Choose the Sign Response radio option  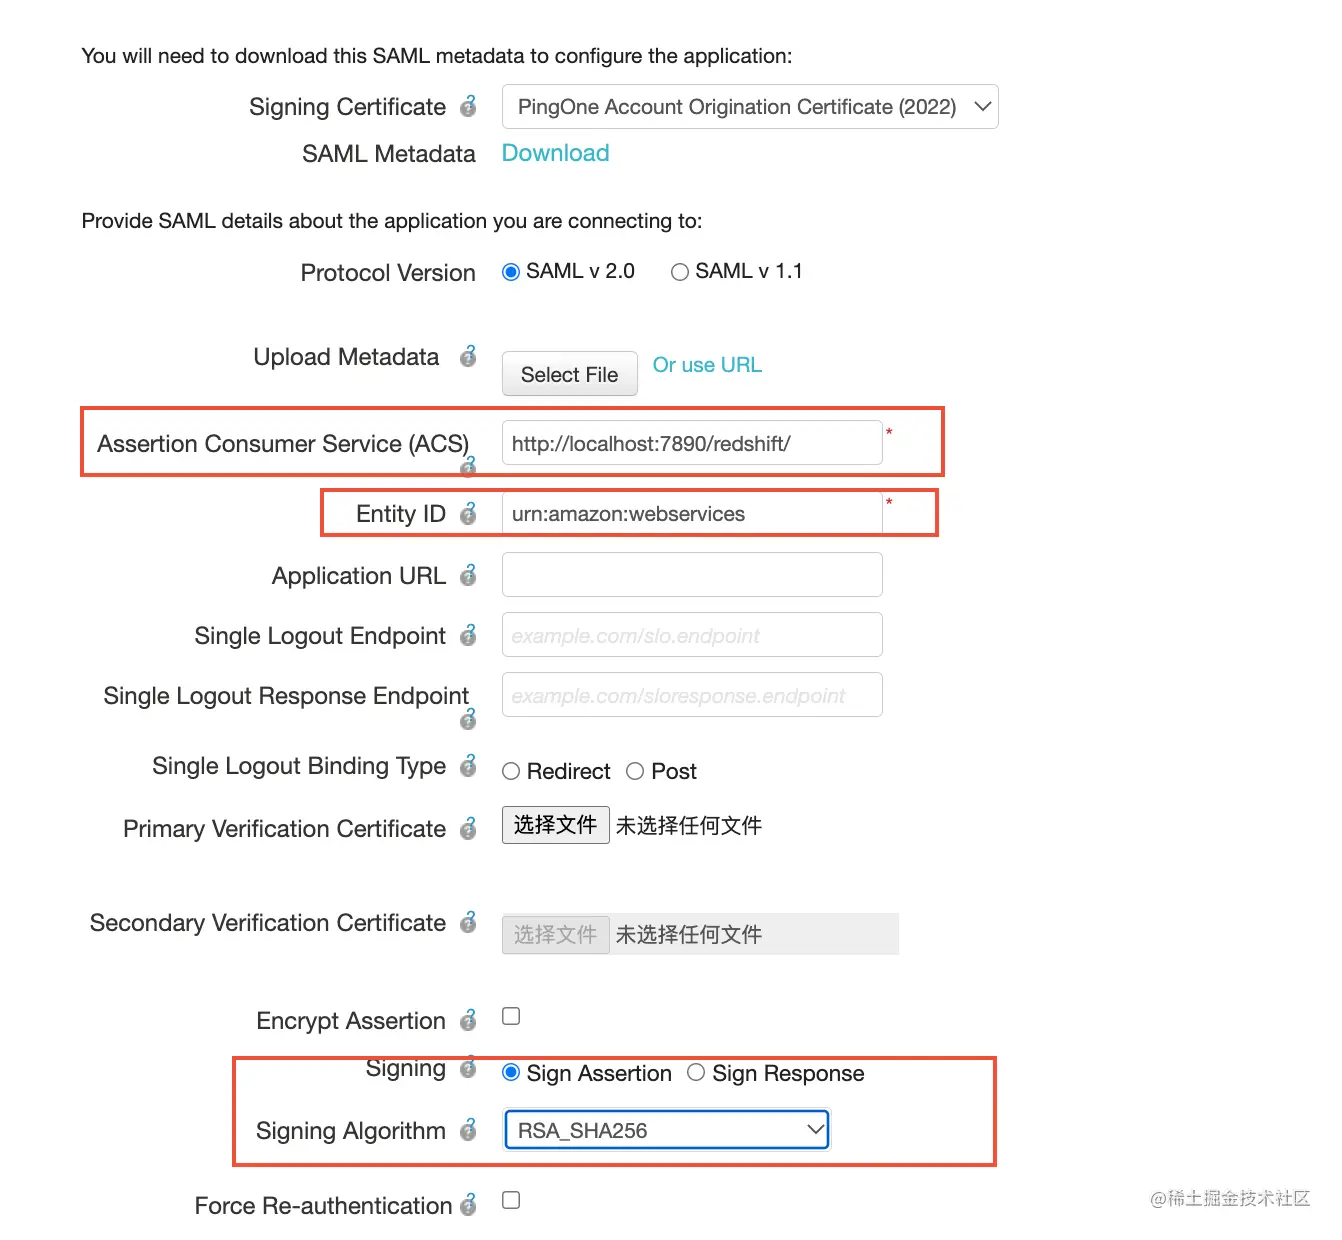696,1073
